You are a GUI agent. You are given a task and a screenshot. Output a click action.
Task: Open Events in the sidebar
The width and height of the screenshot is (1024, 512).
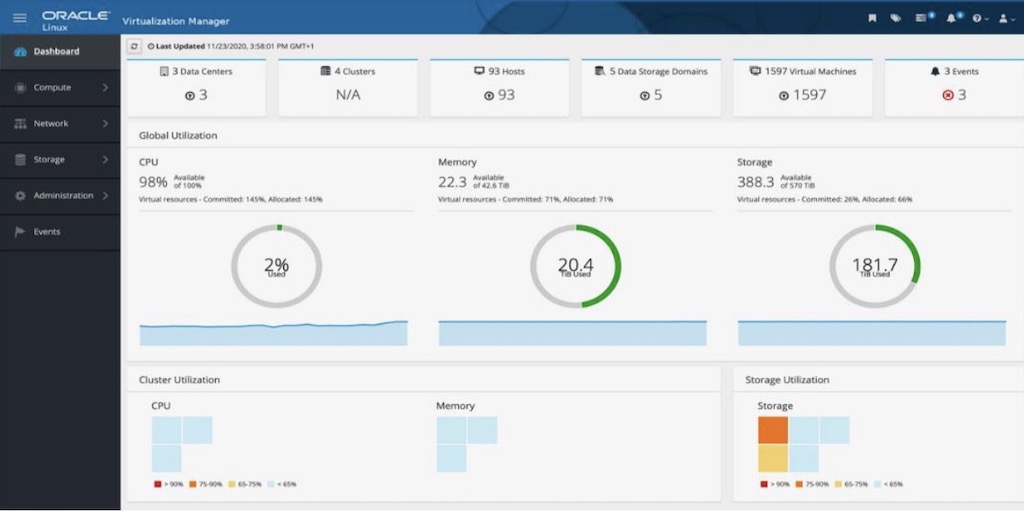click(x=47, y=231)
